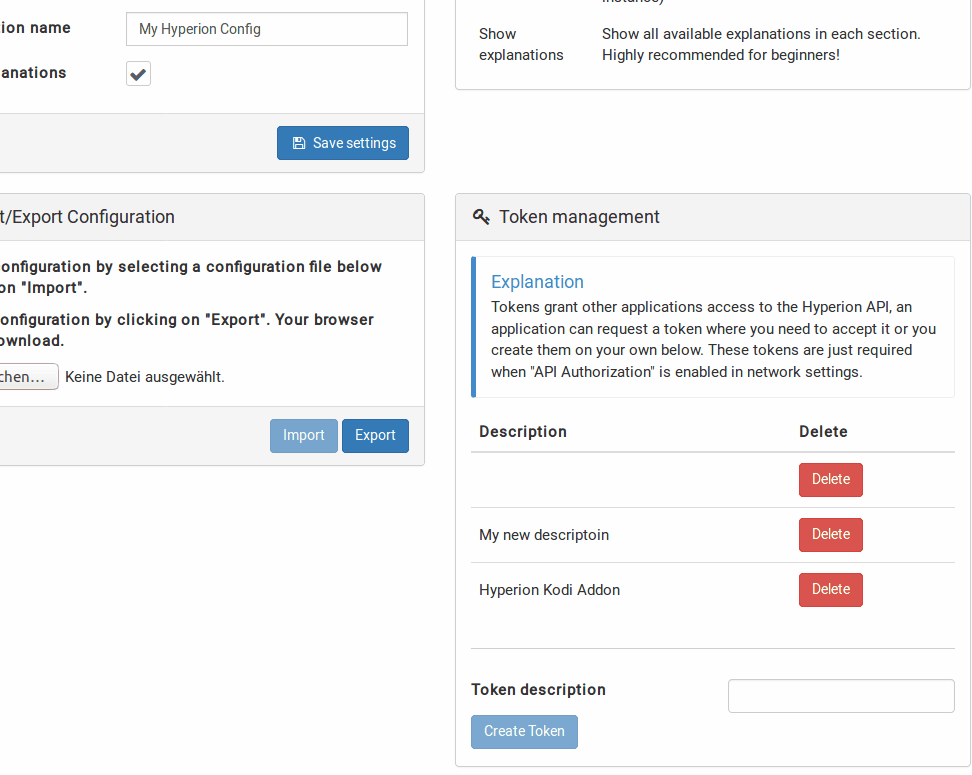Click the floppy disk icon on Save settings
Image resolution: width=972 pixels, height=775 pixels.
[299, 143]
